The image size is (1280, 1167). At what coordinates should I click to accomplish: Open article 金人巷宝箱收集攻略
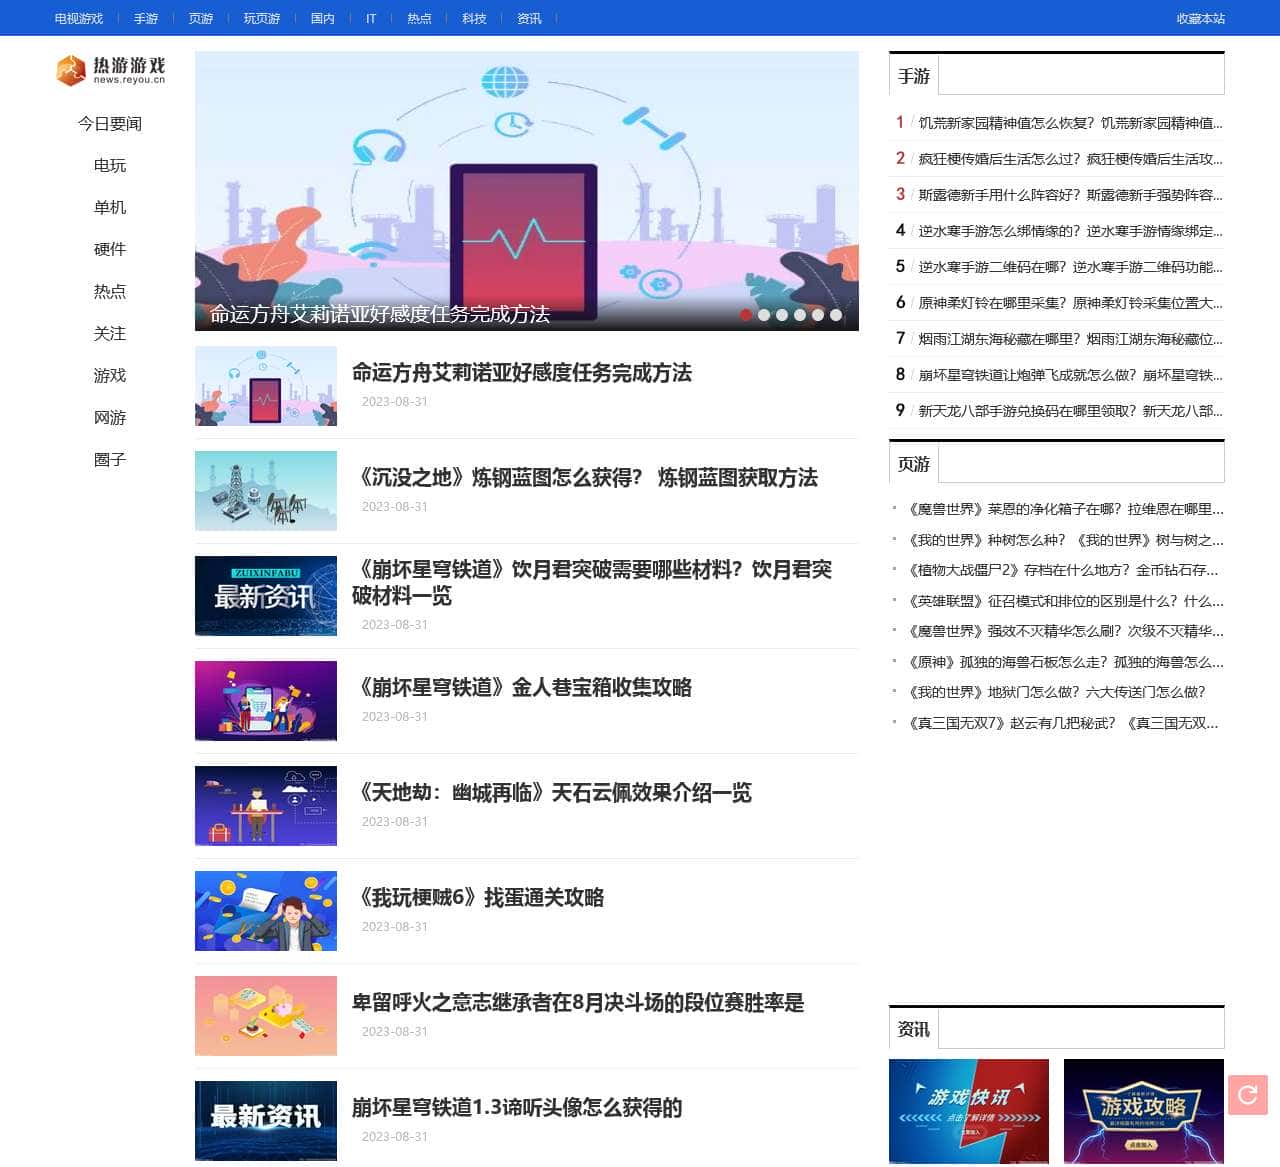coord(522,688)
